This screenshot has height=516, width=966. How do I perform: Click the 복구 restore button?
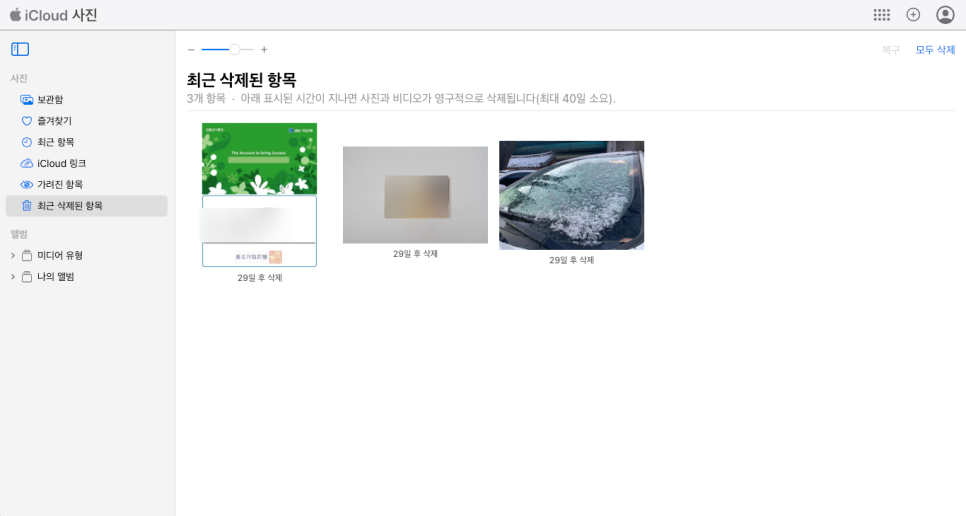click(890, 50)
